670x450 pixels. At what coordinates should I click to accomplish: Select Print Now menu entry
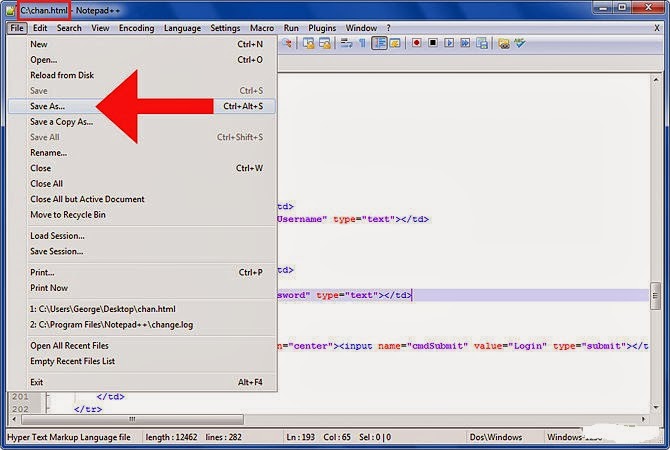click(141, 288)
